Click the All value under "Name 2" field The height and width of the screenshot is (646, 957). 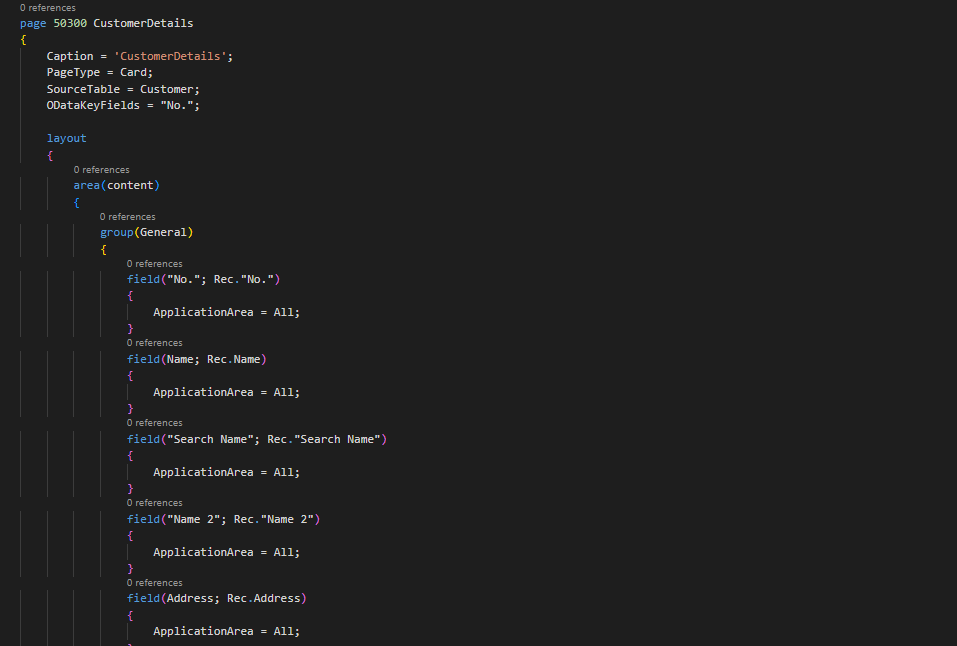(x=283, y=552)
